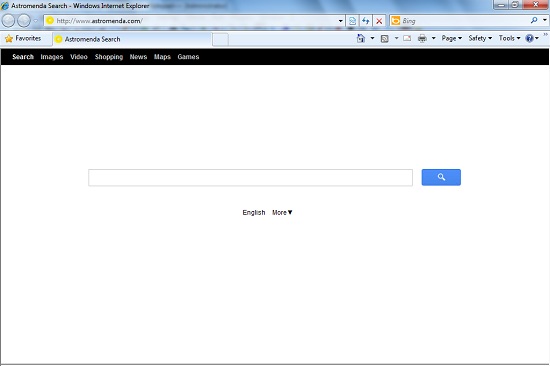Open the Favorites star button

[x=23, y=38]
